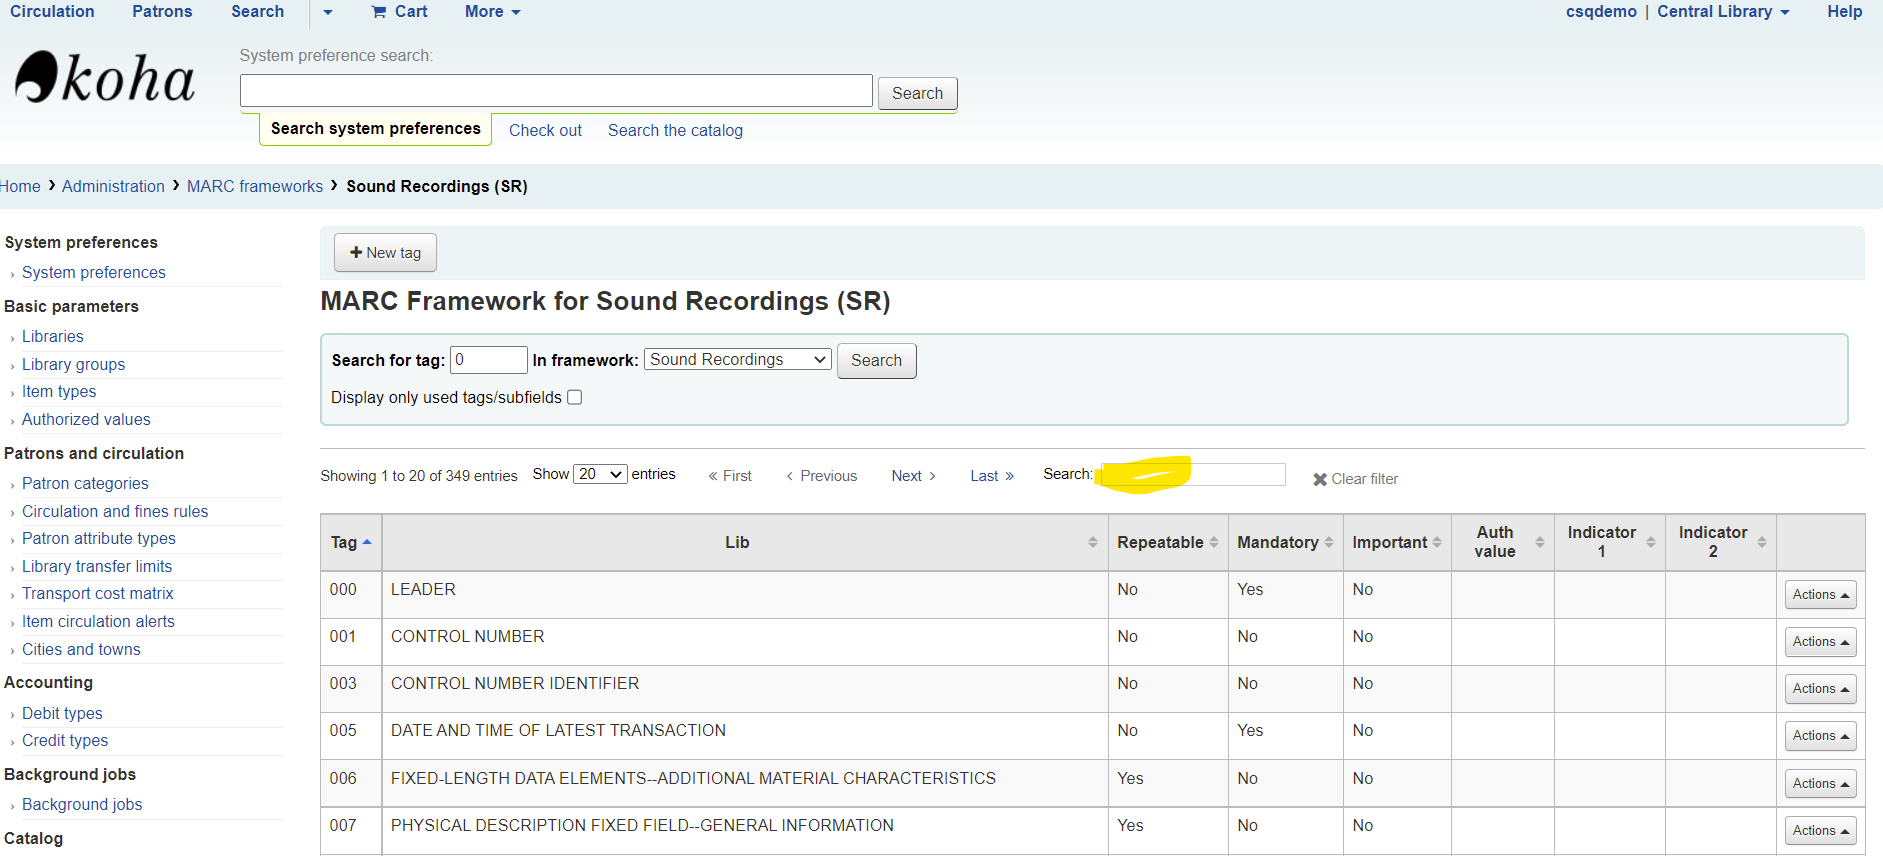Open System preferences sidebar link
Viewport: 1883px width, 856px height.
pyautogui.click(x=94, y=272)
